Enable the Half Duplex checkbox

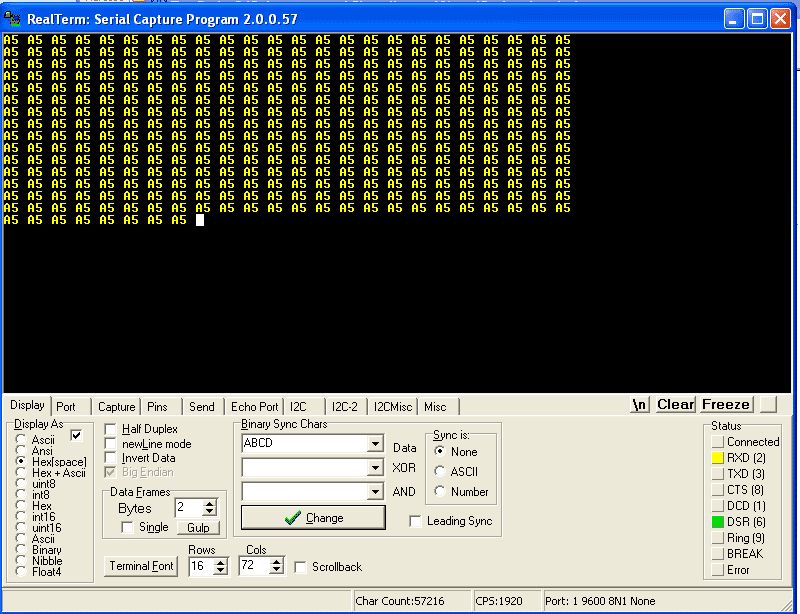coord(111,429)
